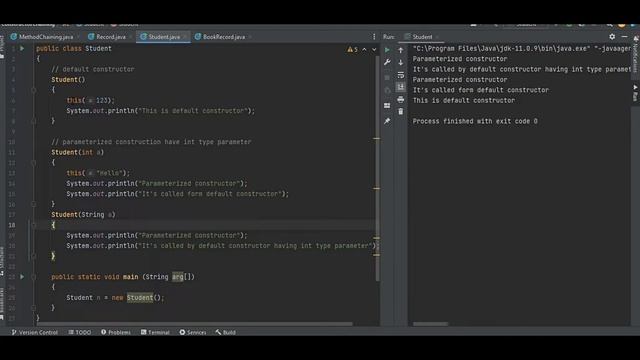Clear console with trash icon
The image size is (640, 360).
[x=400, y=111]
